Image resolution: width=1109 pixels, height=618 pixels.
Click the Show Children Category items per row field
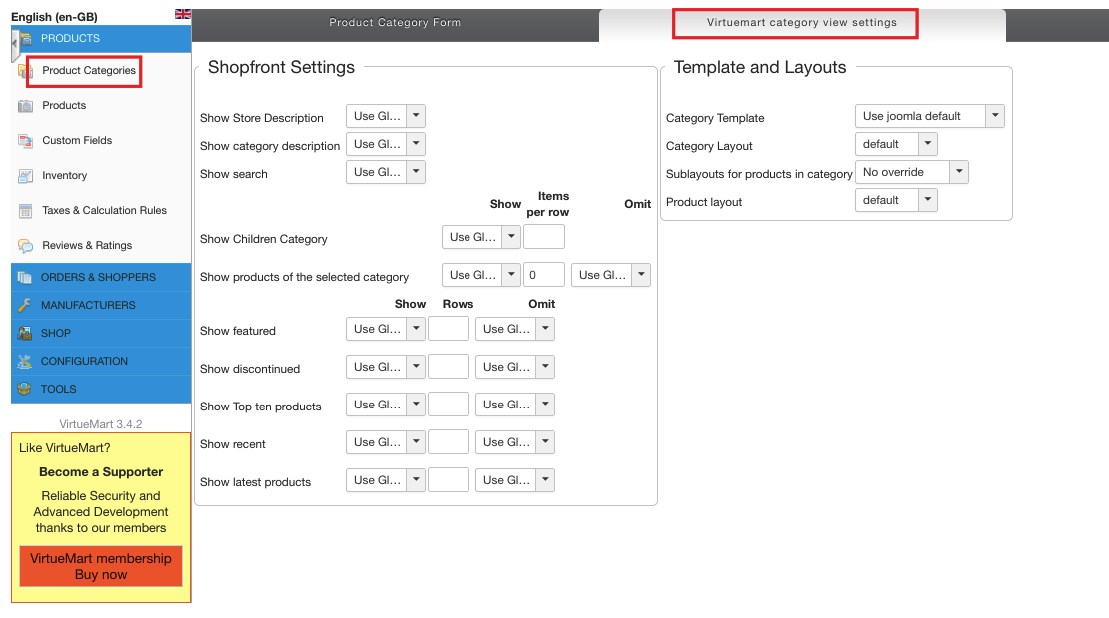tap(543, 237)
